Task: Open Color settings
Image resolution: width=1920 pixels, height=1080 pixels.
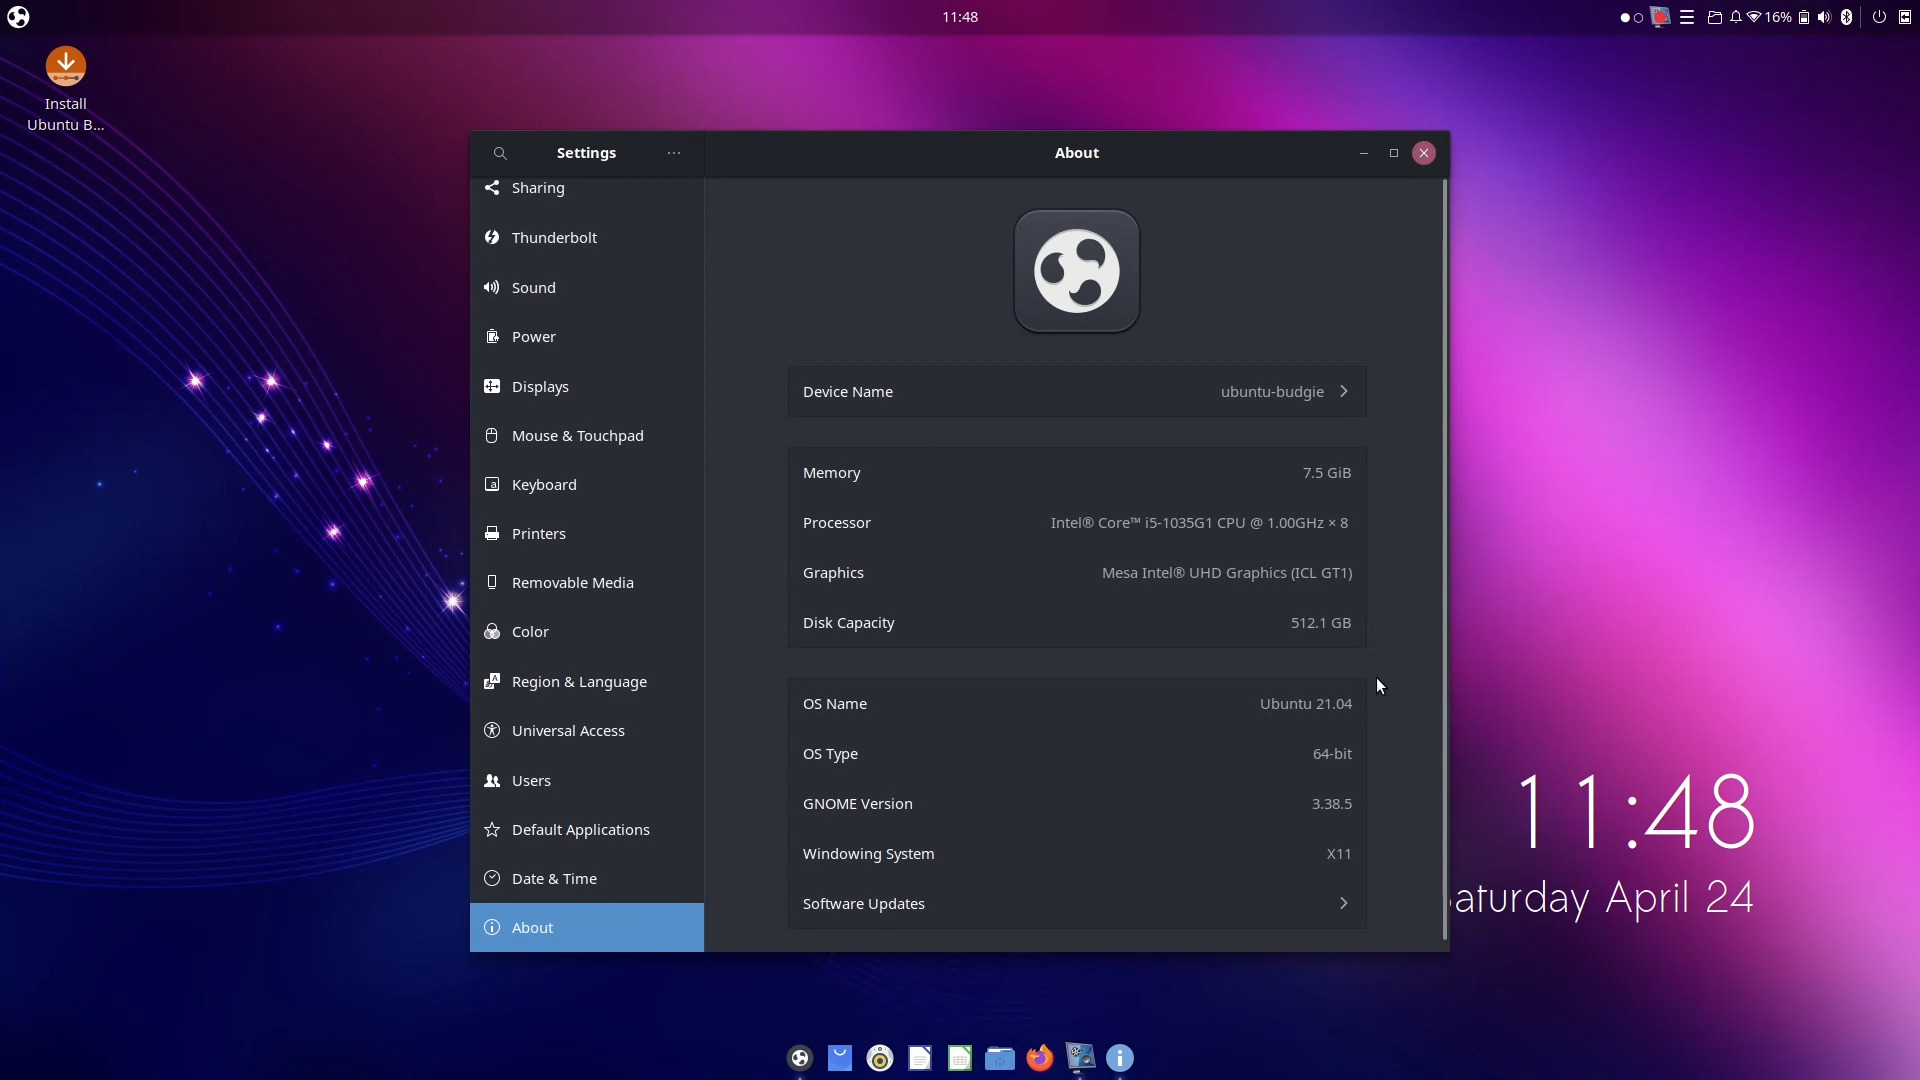Action: [x=587, y=632]
